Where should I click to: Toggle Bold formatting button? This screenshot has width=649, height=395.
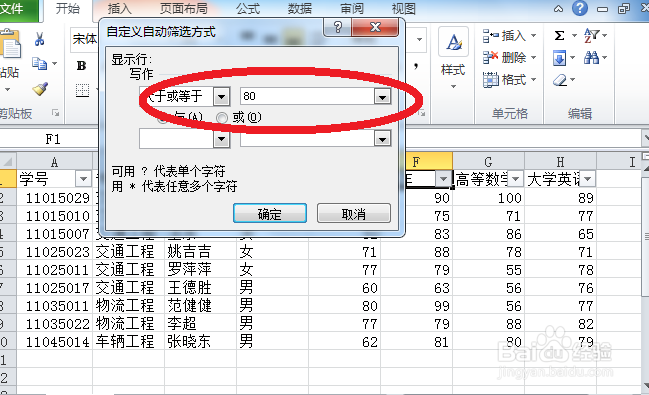[82, 65]
